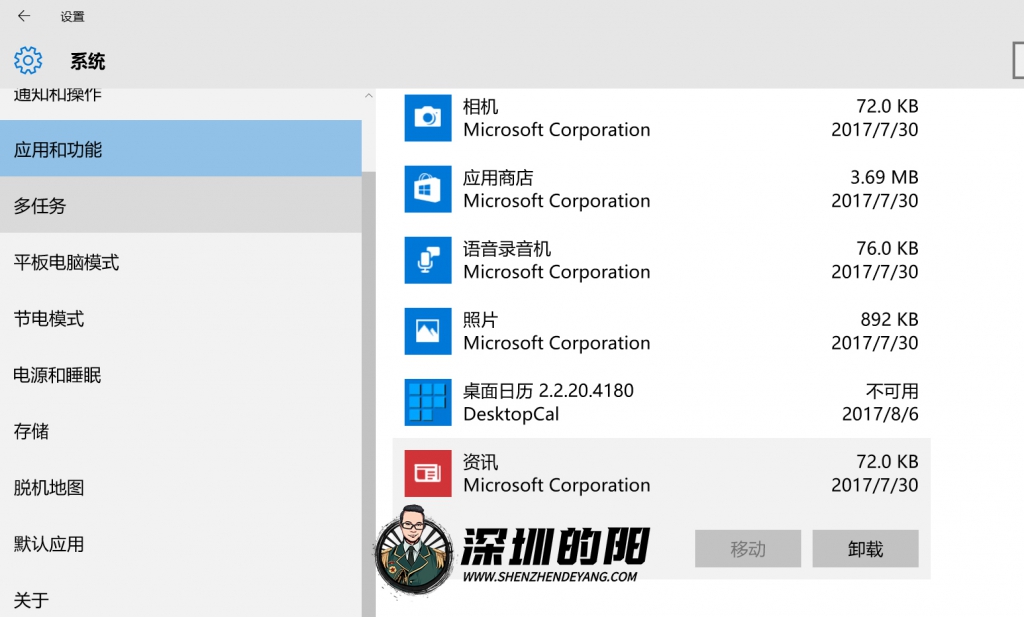
Task: Click the 设置 window title text
Action: coord(72,16)
